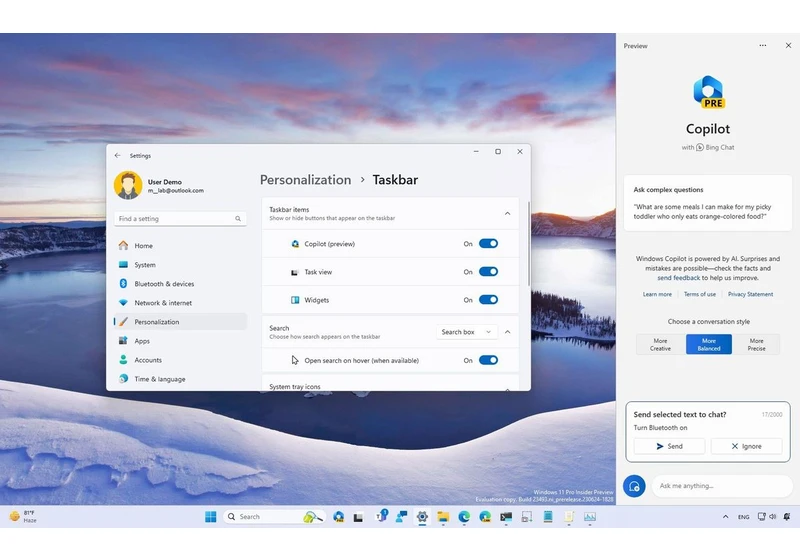Click the Settings window scrollbar

(x=528, y=244)
